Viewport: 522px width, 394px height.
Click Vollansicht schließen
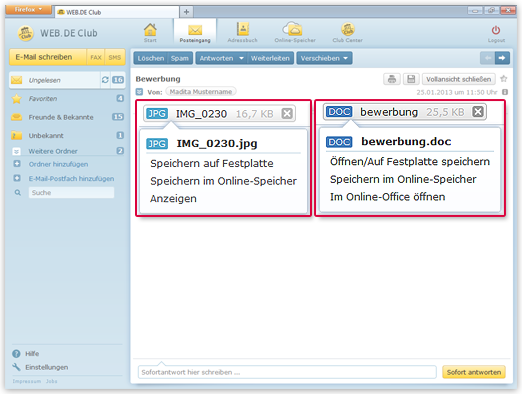[458, 79]
